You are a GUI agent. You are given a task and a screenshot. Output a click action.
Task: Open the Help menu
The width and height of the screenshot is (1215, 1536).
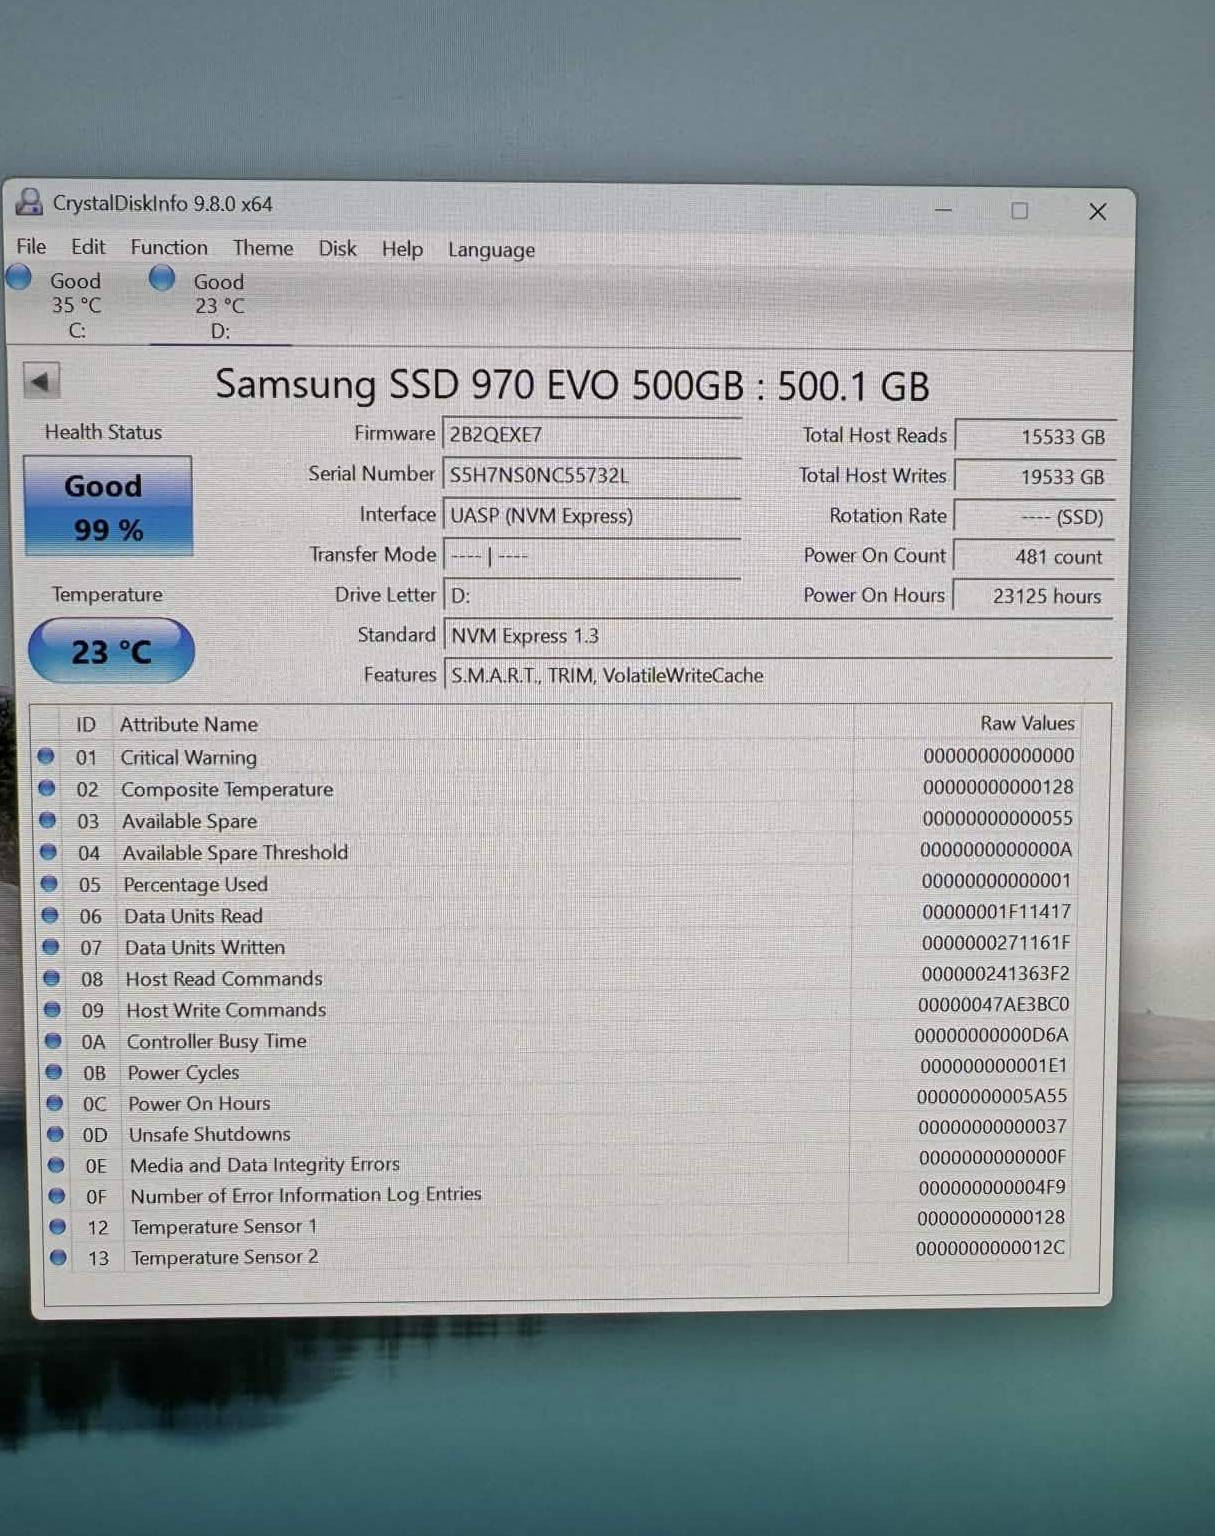tap(402, 249)
